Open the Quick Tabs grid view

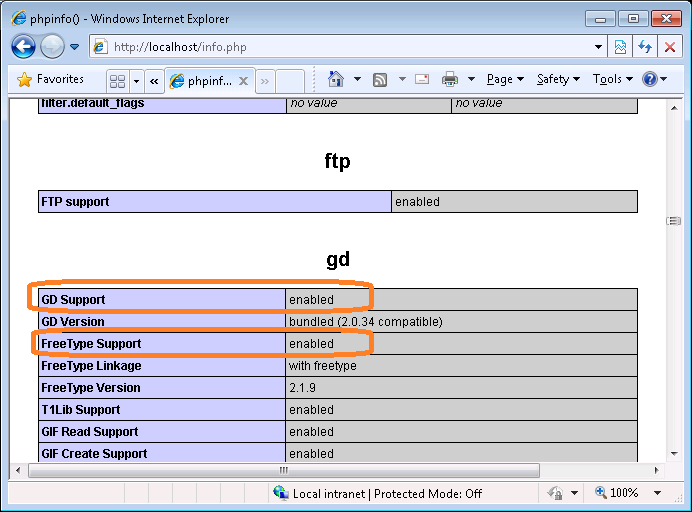[x=117, y=81]
